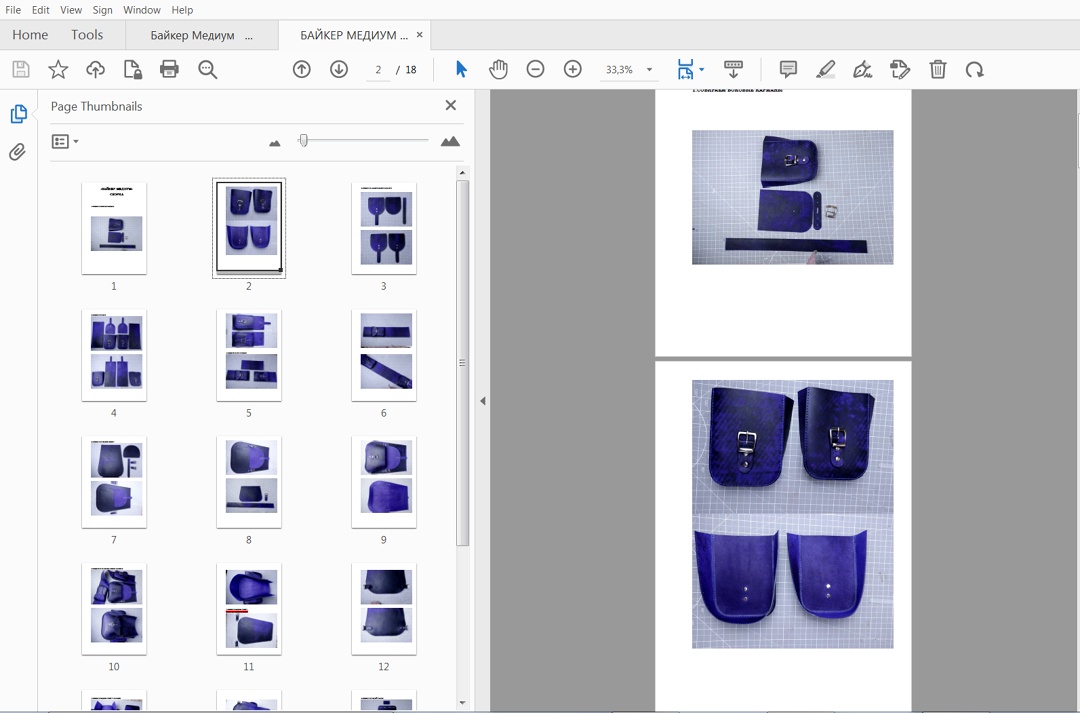Select page 5 thumbnail
The height and width of the screenshot is (713, 1080).
[x=249, y=356]
